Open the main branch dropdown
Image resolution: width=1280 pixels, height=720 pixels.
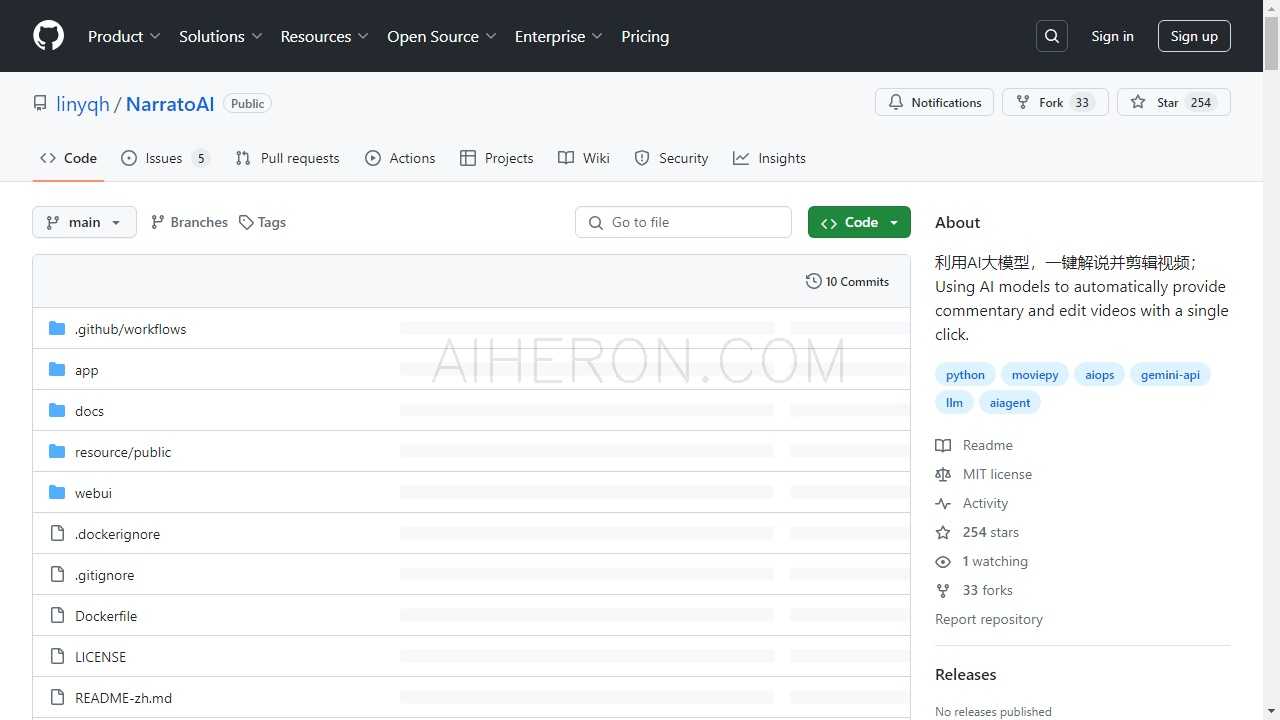84,222
